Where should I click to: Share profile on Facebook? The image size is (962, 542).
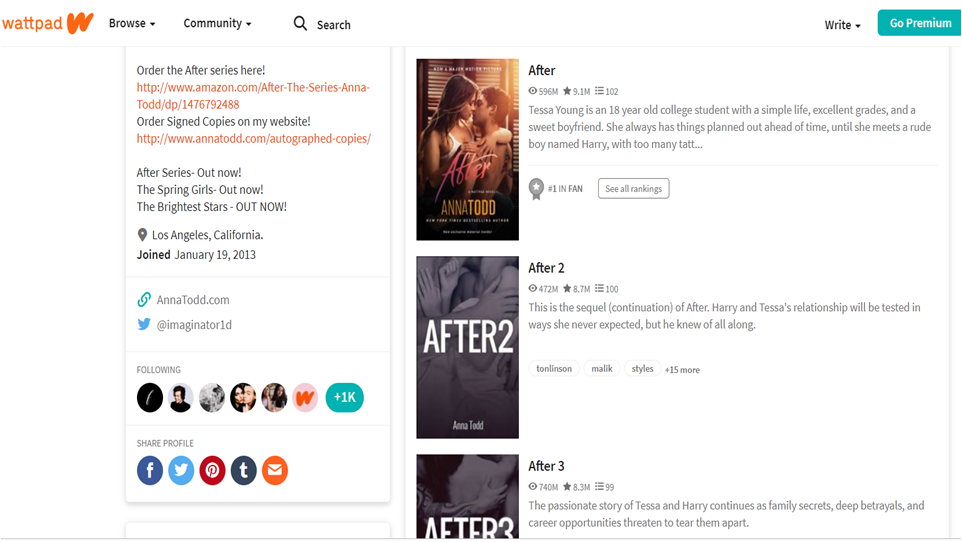point(150,471)
